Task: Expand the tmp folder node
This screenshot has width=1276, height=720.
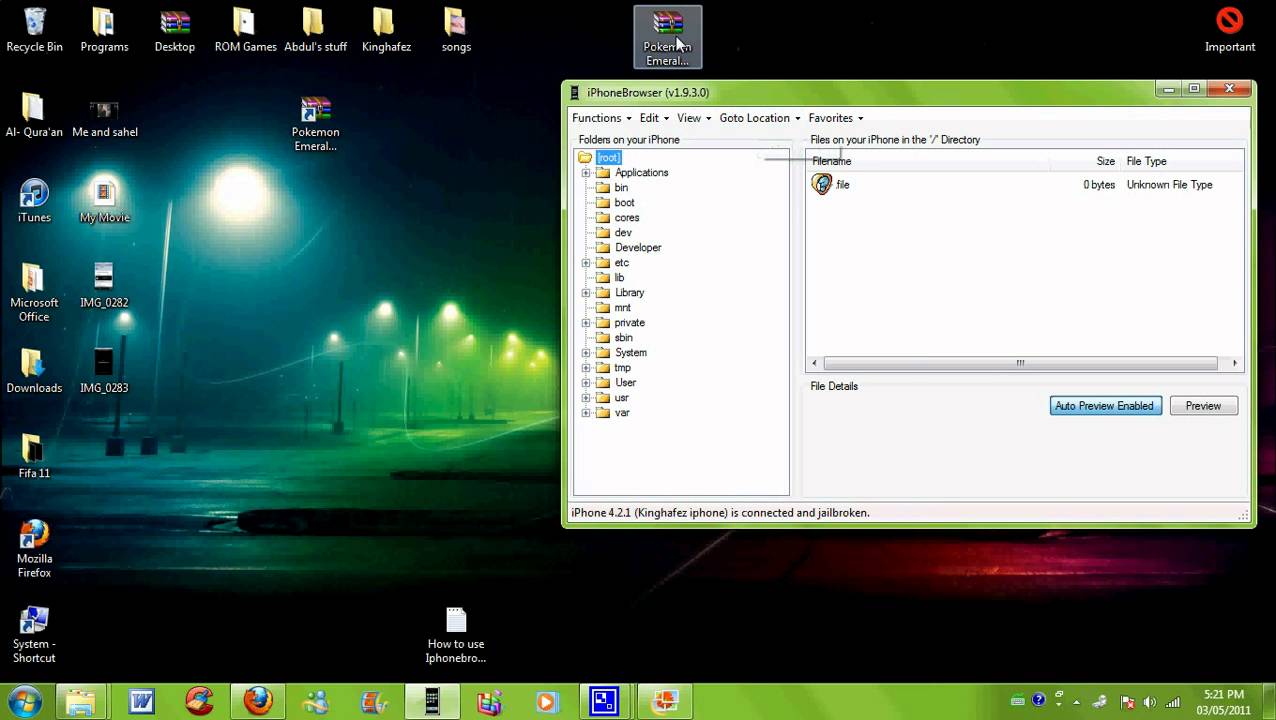Action: 586,368
